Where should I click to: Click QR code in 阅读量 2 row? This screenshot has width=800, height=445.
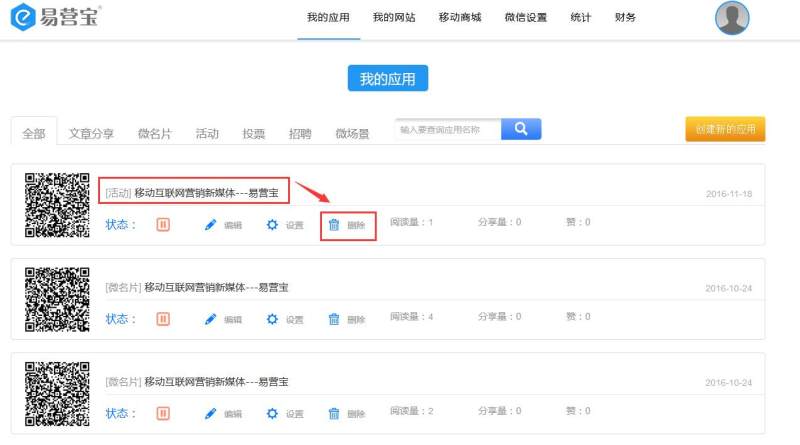point(57,394)
